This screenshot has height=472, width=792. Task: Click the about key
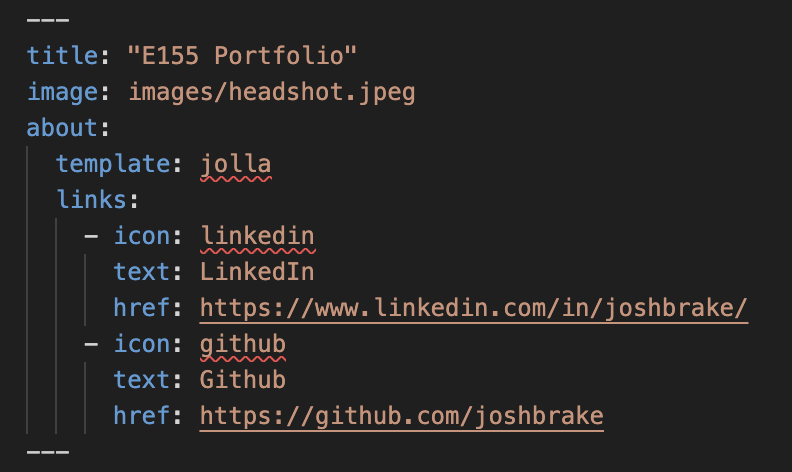coord(62,128)
